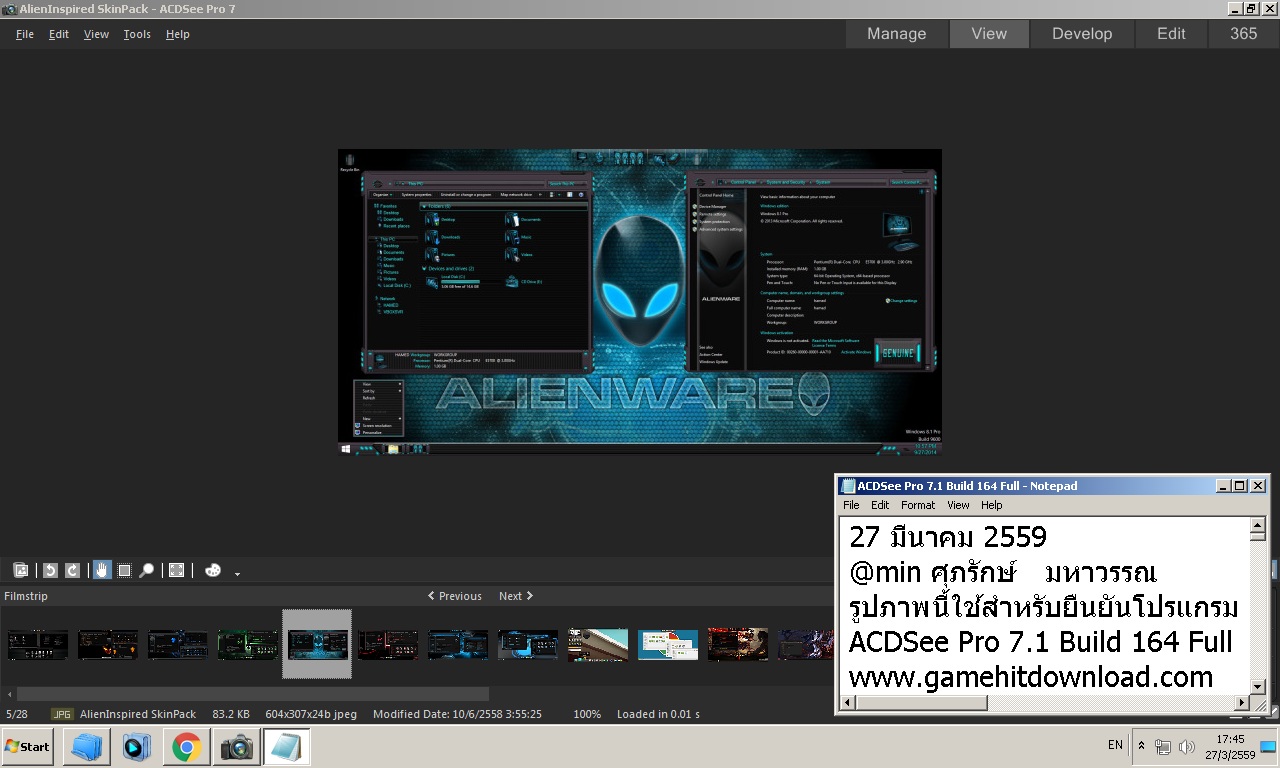Open the ACDSee Help menu
The image size is (1280, 768).
(177, 34)
